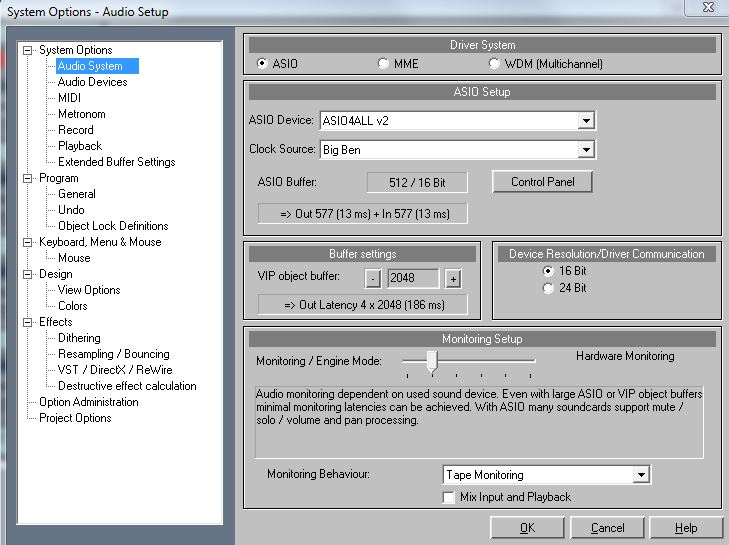Select the Program tree label
The height and width of the screenshot is (545, 729).
pyautogui.click(x=59, y=179)
